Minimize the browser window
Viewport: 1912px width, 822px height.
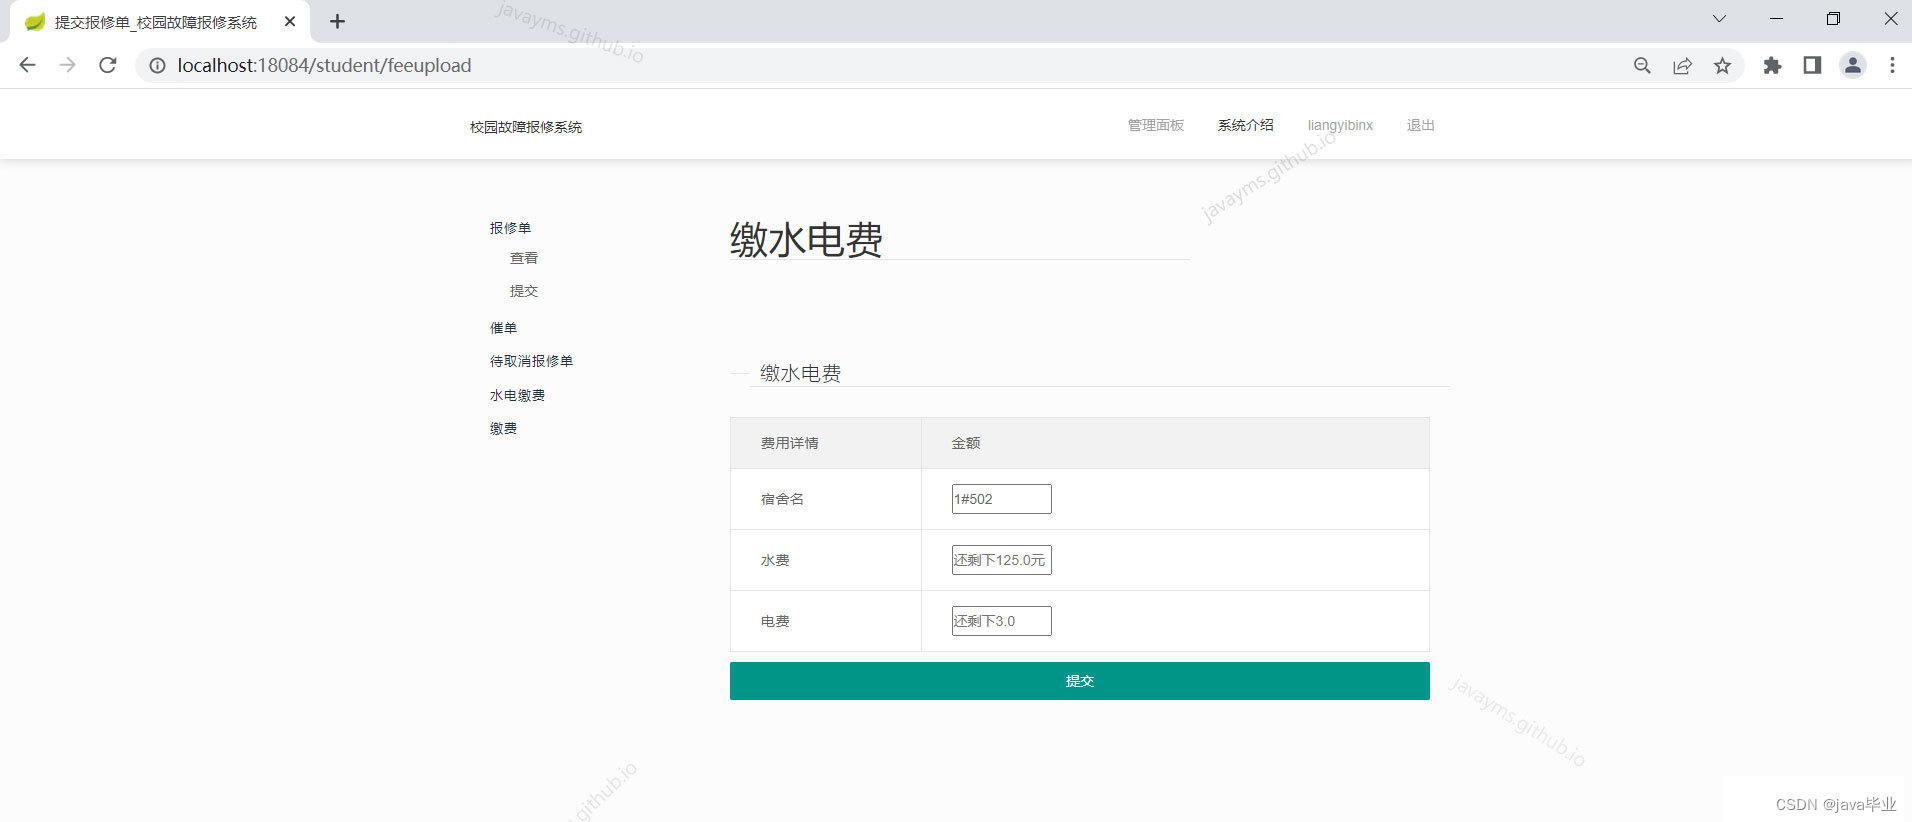pos(1776,19)
